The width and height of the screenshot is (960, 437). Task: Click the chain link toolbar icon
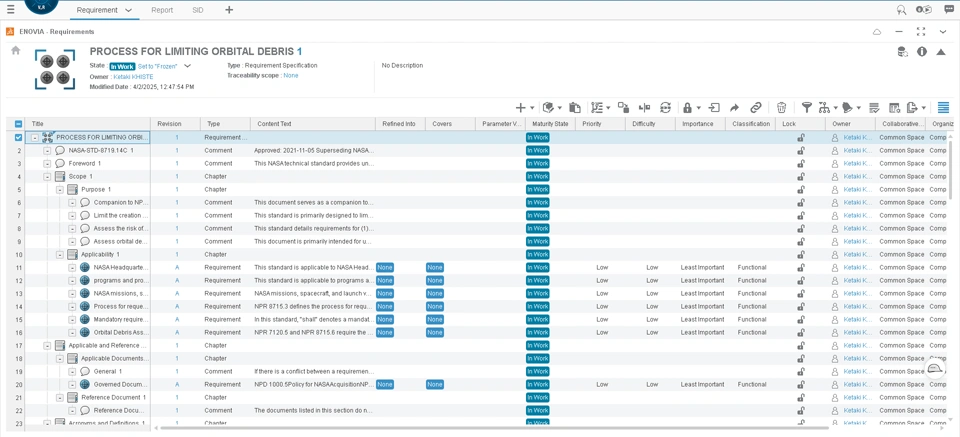click(x=756, y=108)
